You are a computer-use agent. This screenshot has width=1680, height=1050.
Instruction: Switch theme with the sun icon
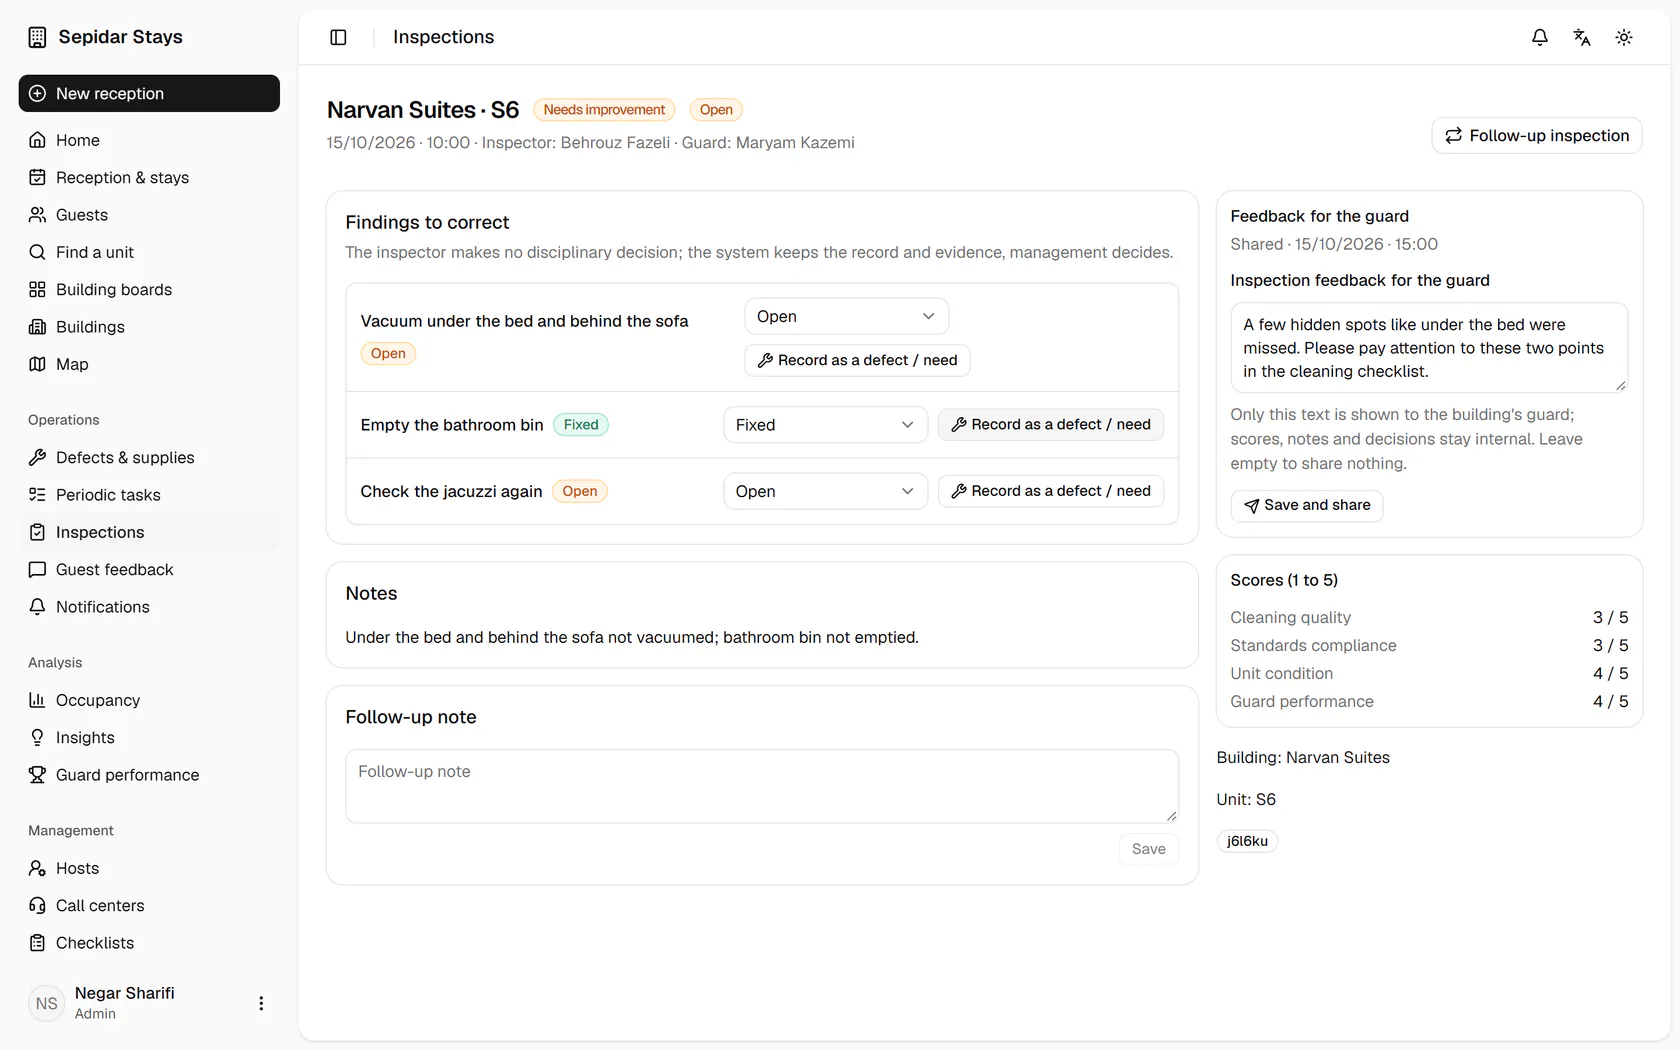(1624, 37)
